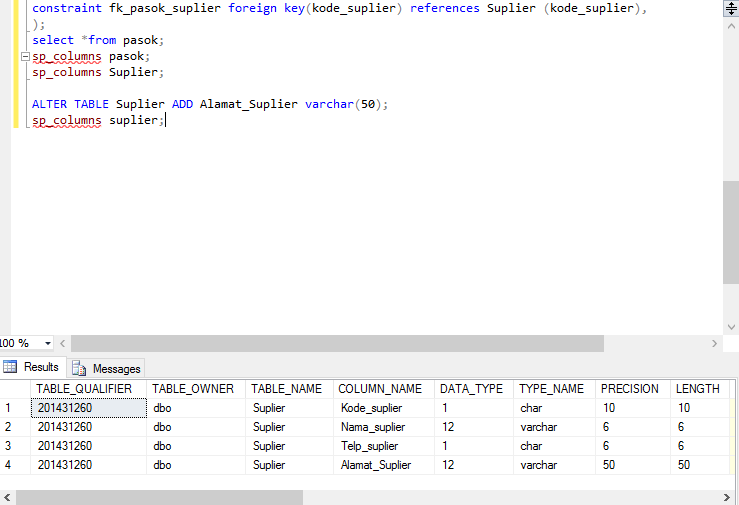Viewport: 739px width, 505px height.
Task: Open the 100 % zoom dropdown
Action: click(48, 343)
